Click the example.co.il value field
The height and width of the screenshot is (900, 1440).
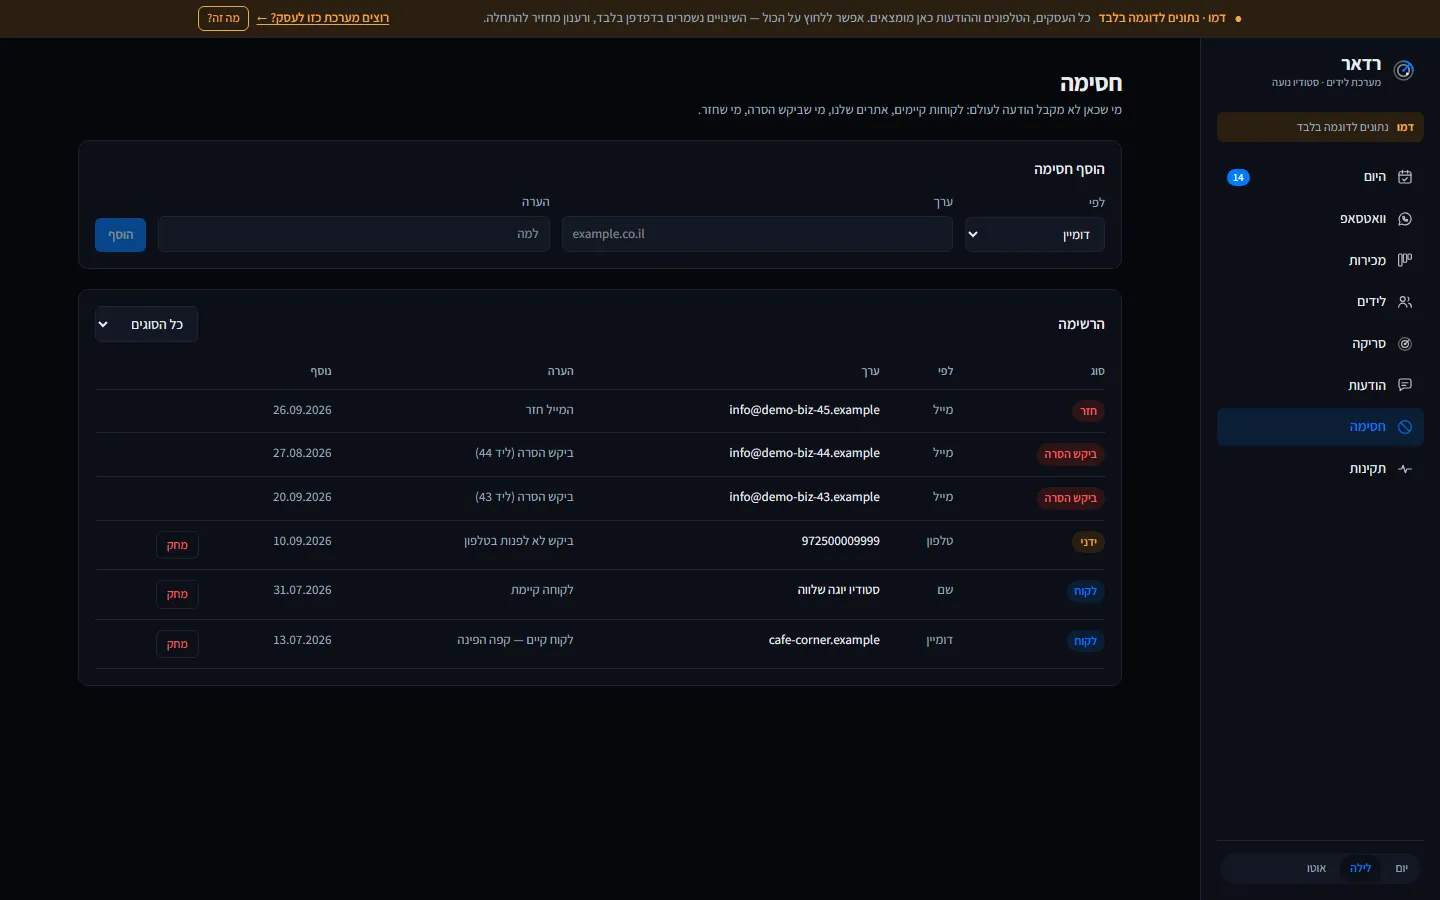[x=757, y=234]
